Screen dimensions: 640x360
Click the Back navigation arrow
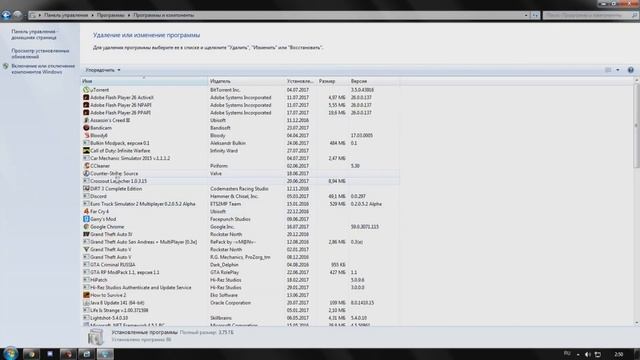(6, 15)
